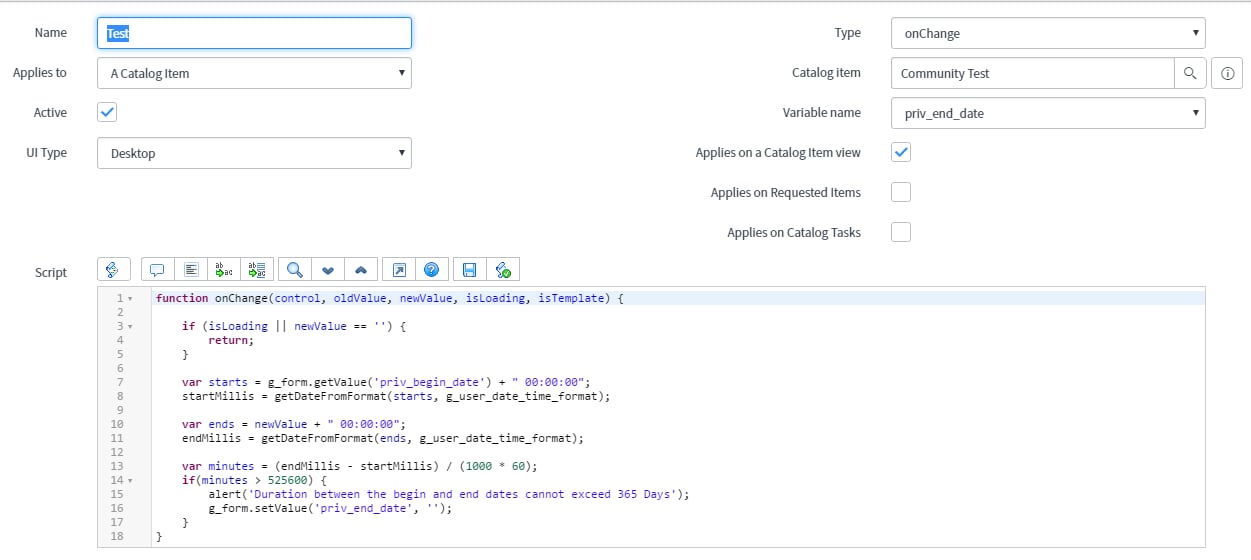The image size is (1251, 560).
Task: Open script search with the magnifier icon
Action: point(294,270)
